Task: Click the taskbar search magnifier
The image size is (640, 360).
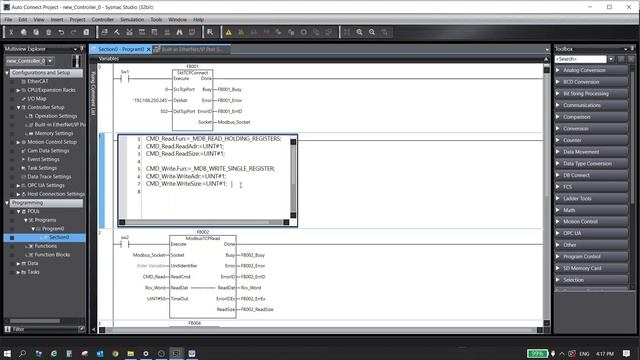Action: click(22, 353)
